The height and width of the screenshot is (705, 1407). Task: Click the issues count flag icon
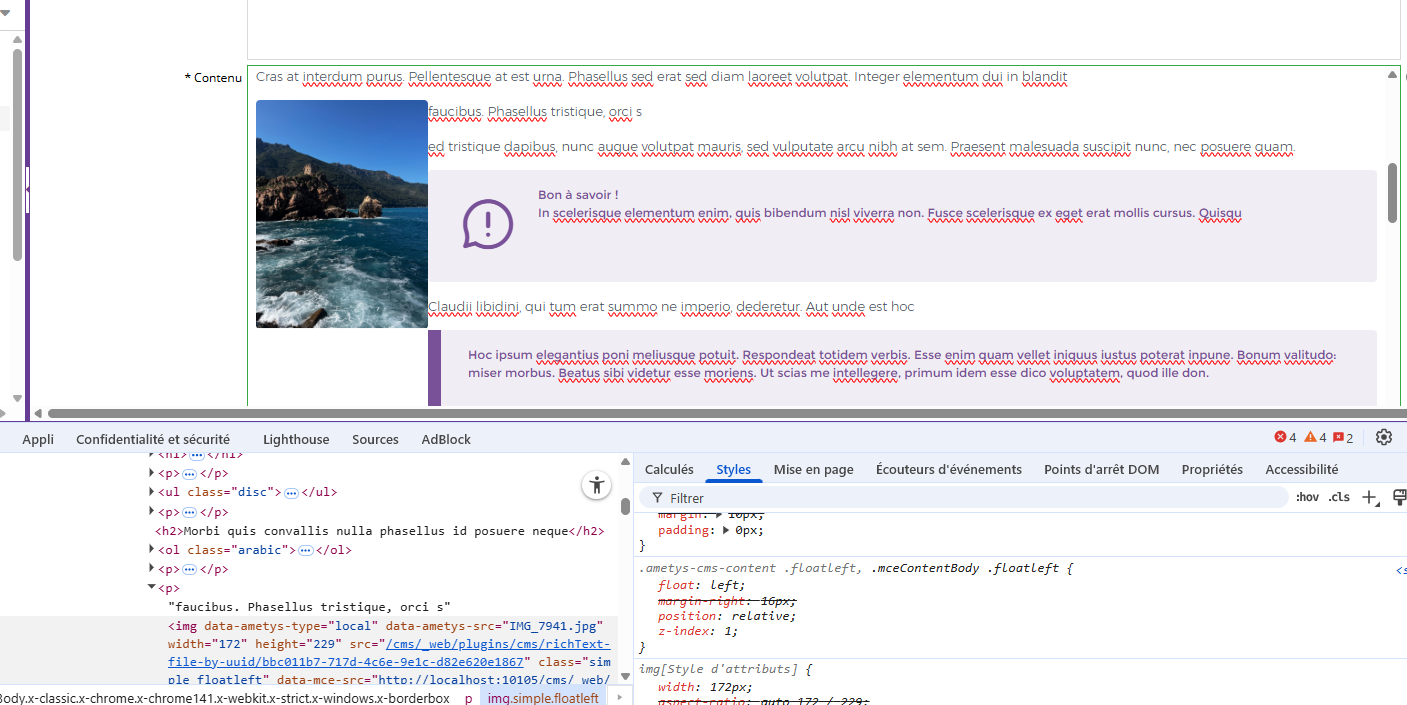click(1342, 438)
